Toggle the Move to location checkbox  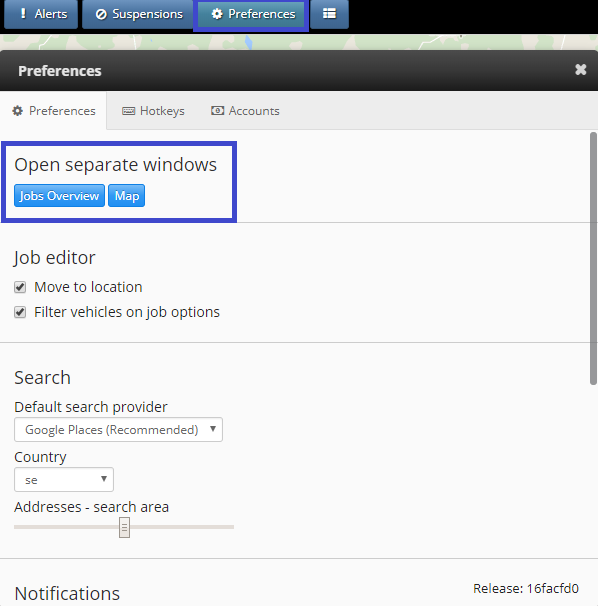20,287
